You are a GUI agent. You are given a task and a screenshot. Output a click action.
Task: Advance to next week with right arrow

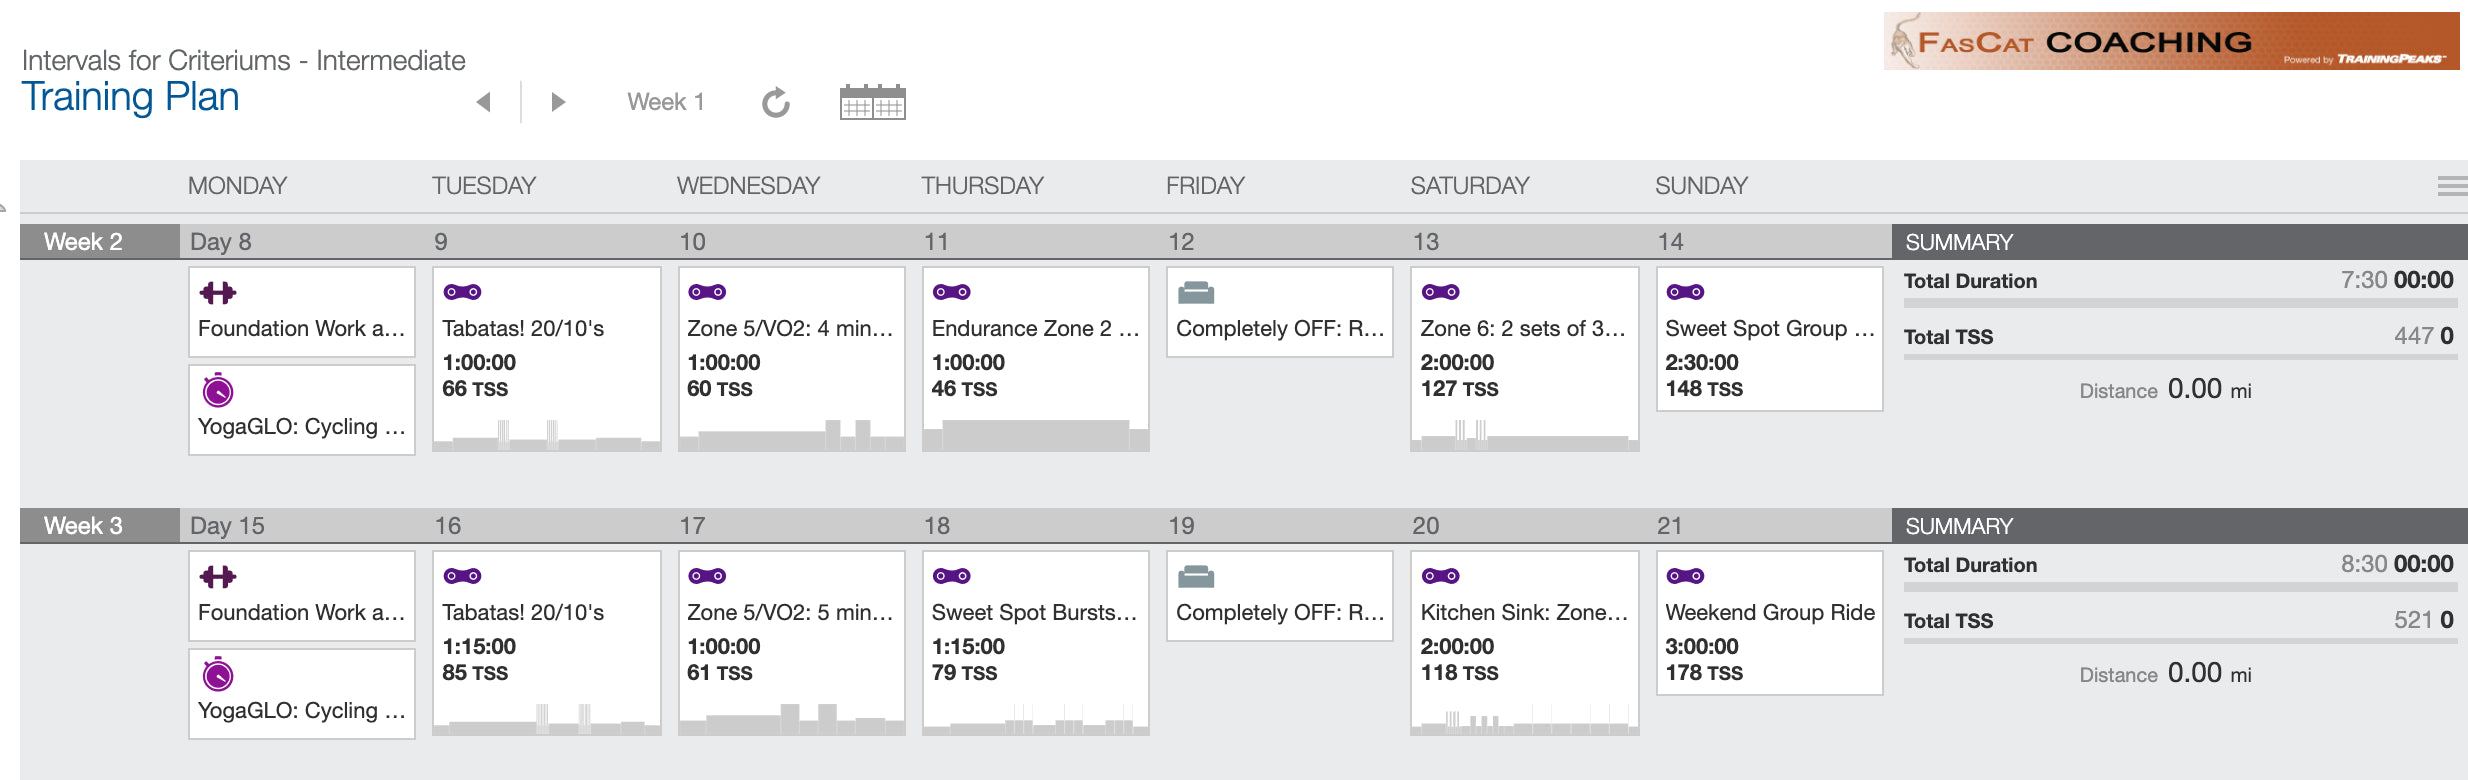pos(558,102)
